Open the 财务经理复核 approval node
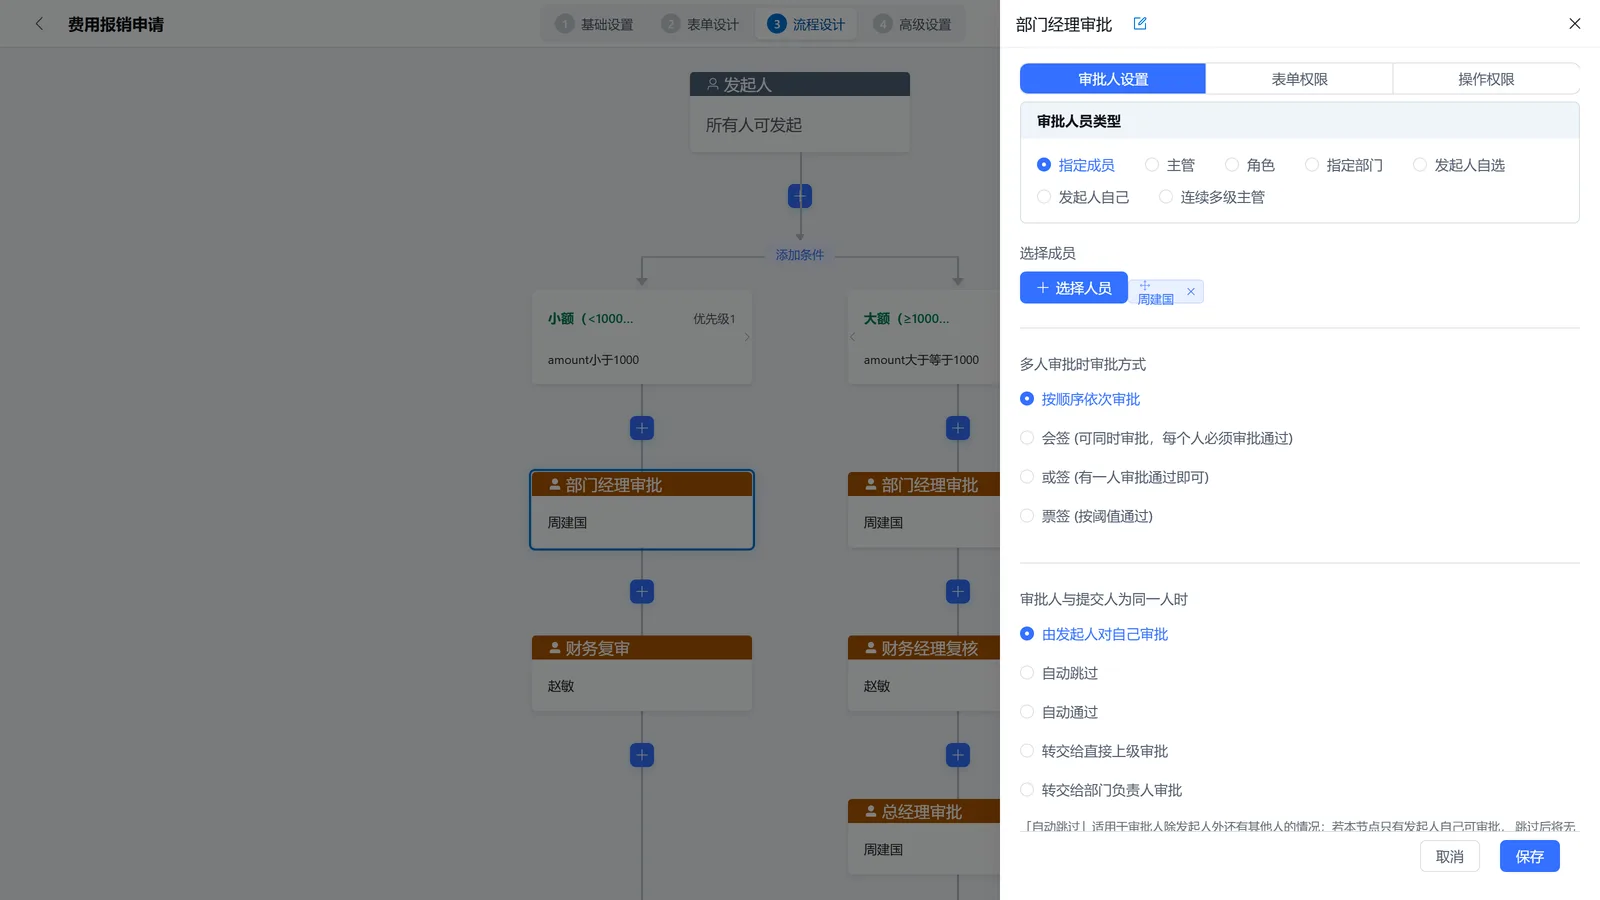The image size is (1600, 900). point(924,673)
